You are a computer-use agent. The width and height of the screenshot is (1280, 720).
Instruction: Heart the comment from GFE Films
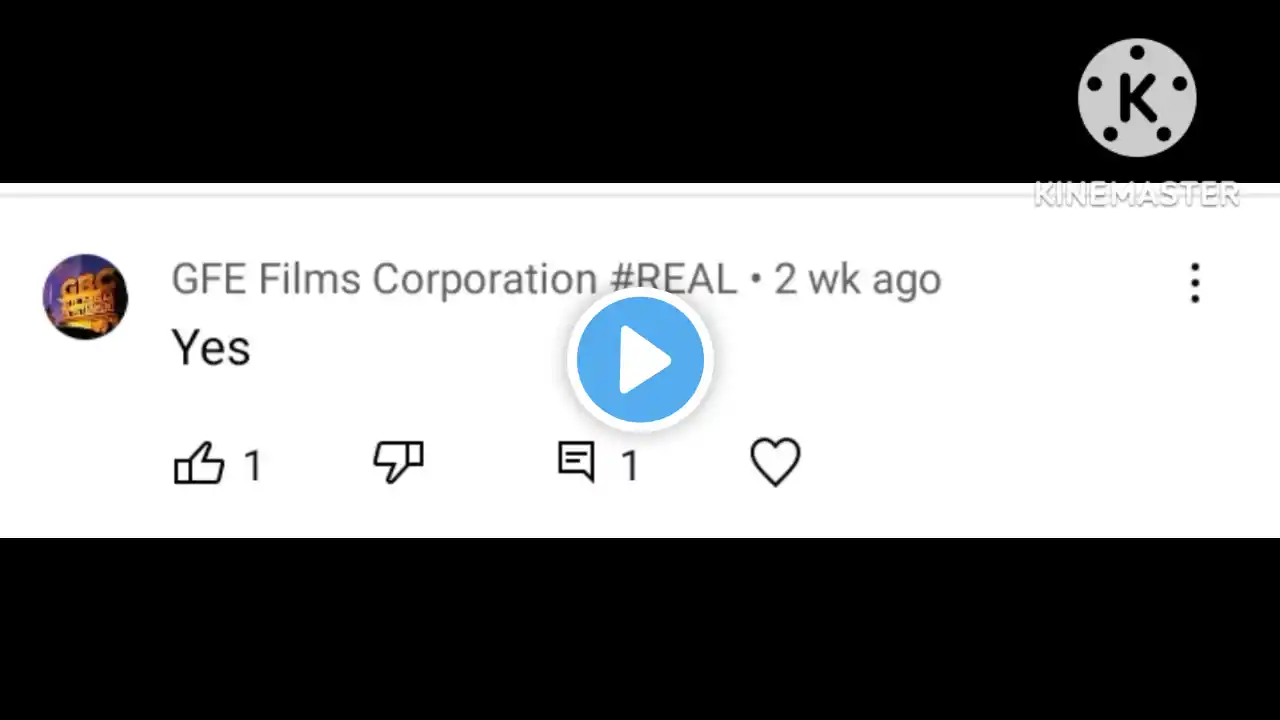click(x=776, y=463)
